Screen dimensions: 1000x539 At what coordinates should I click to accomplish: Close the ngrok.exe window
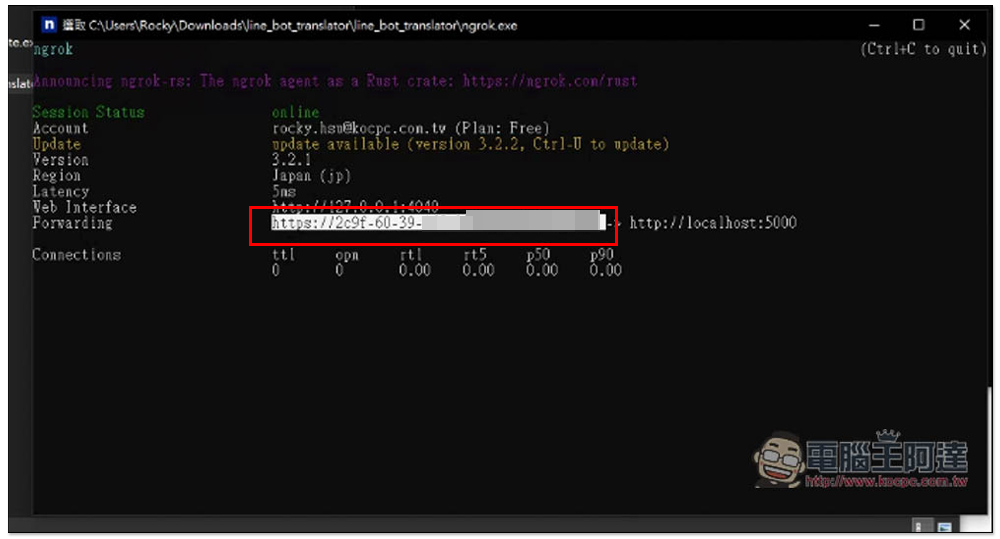coord(964,25)
